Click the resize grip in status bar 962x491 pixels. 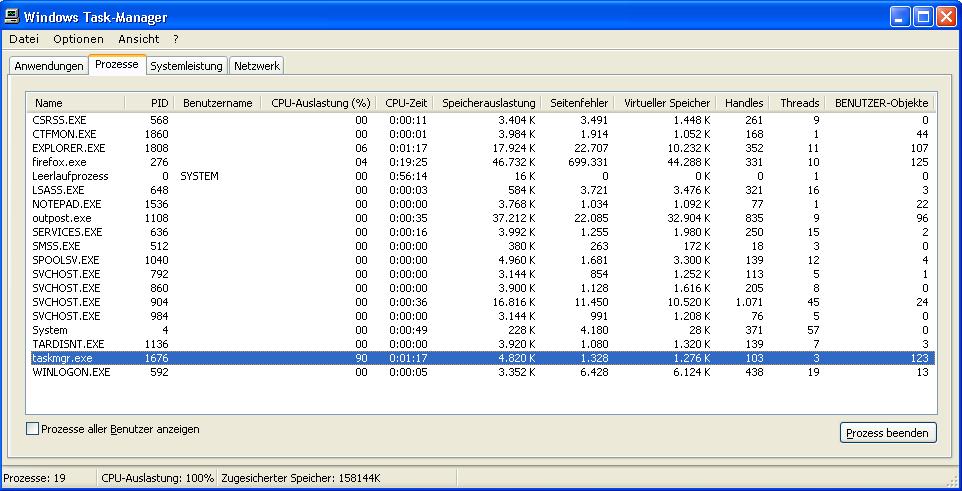coord(952,480)
